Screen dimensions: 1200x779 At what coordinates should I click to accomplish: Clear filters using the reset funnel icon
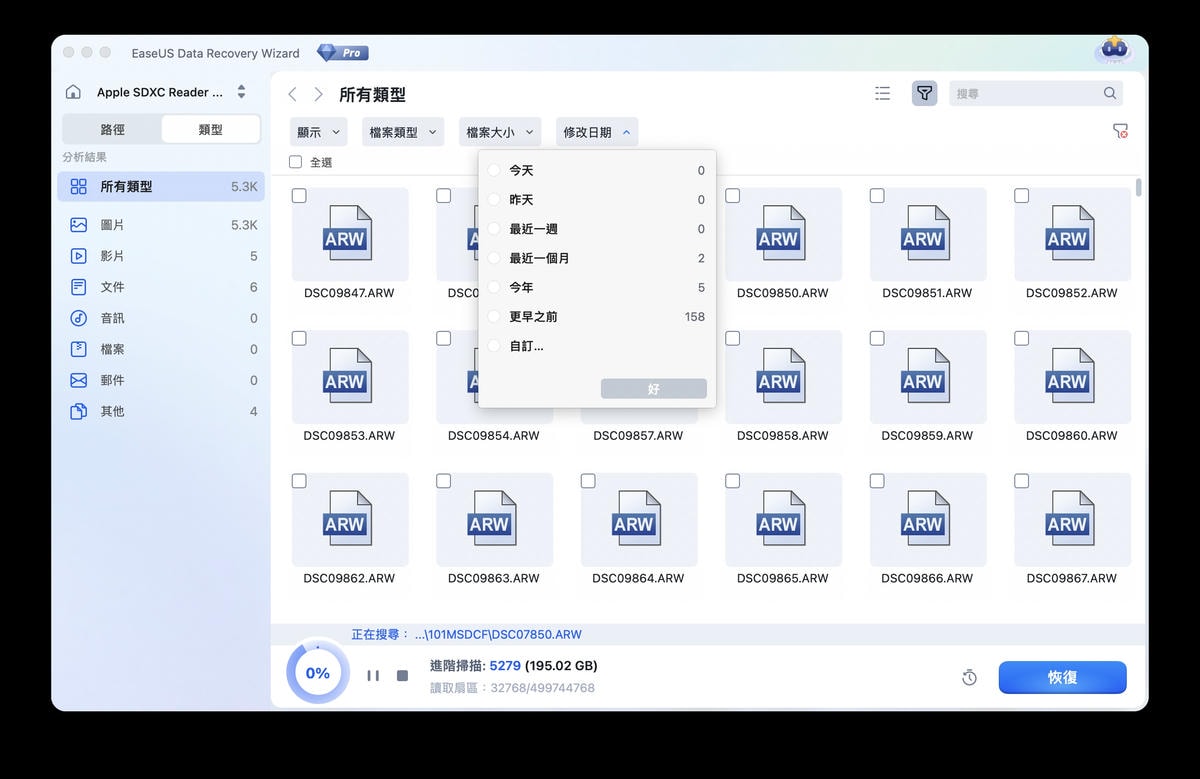coord(1120,132)
